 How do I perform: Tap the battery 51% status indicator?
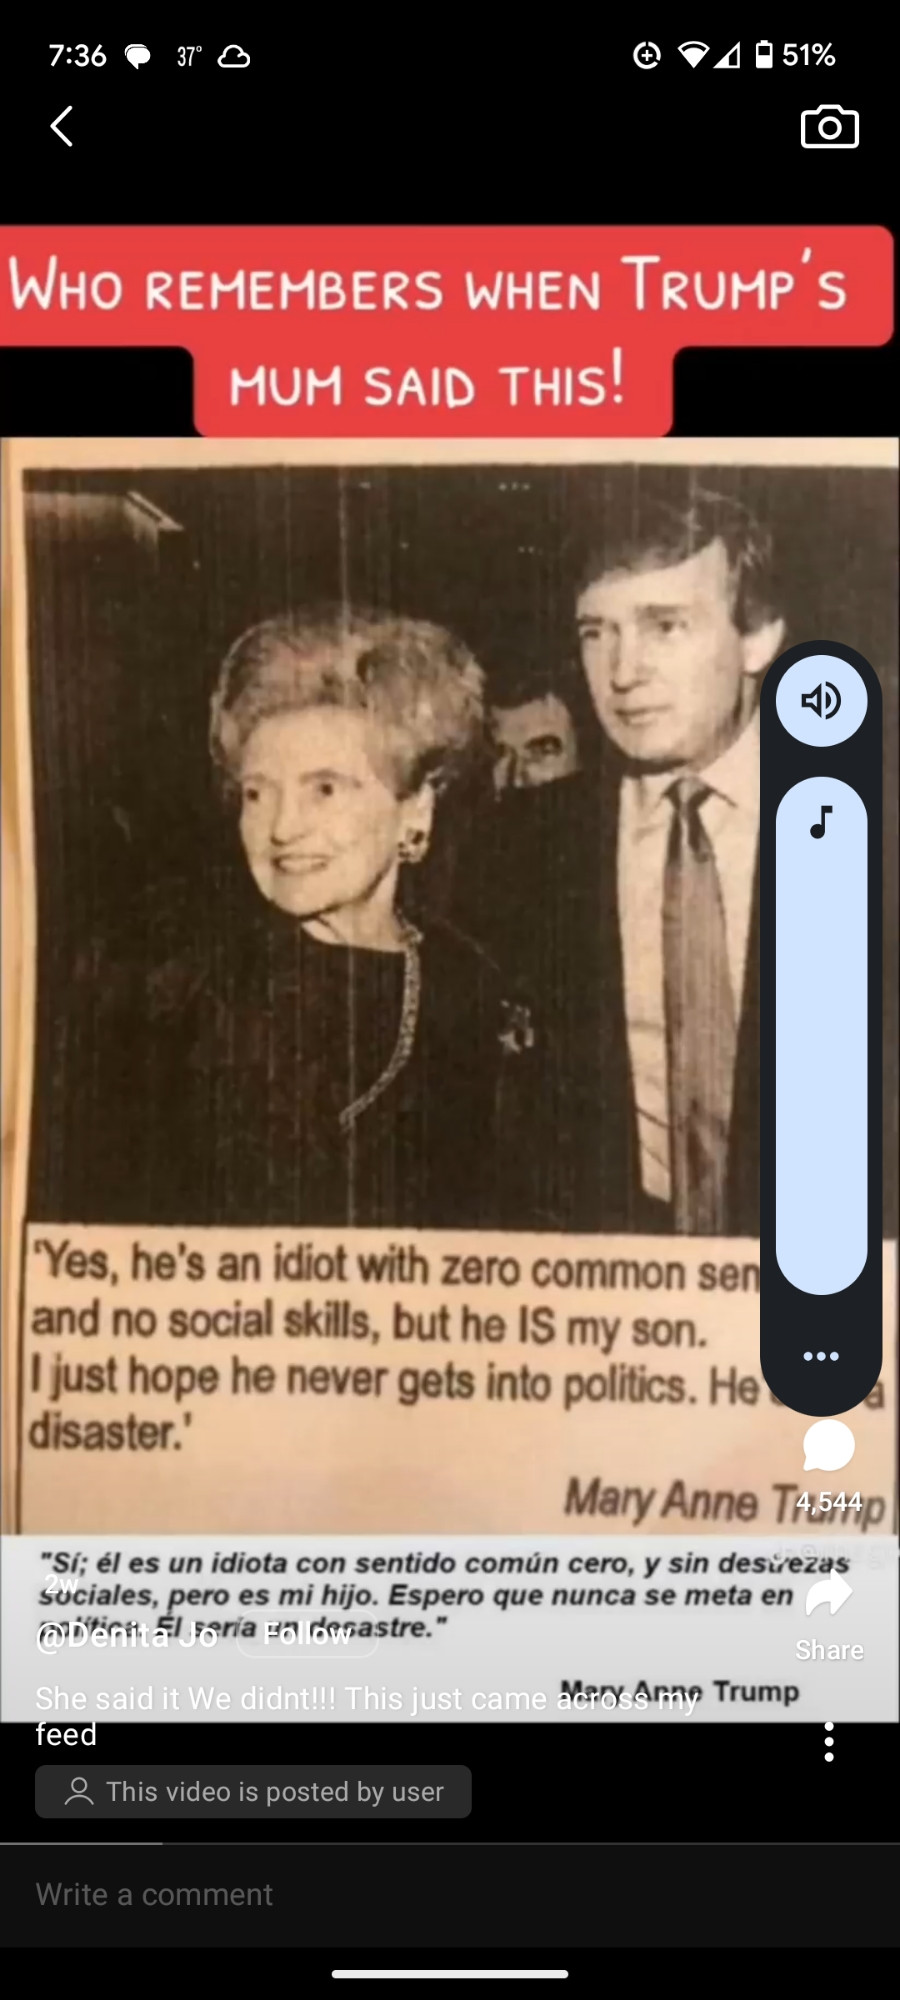click(x=795, y=55)
